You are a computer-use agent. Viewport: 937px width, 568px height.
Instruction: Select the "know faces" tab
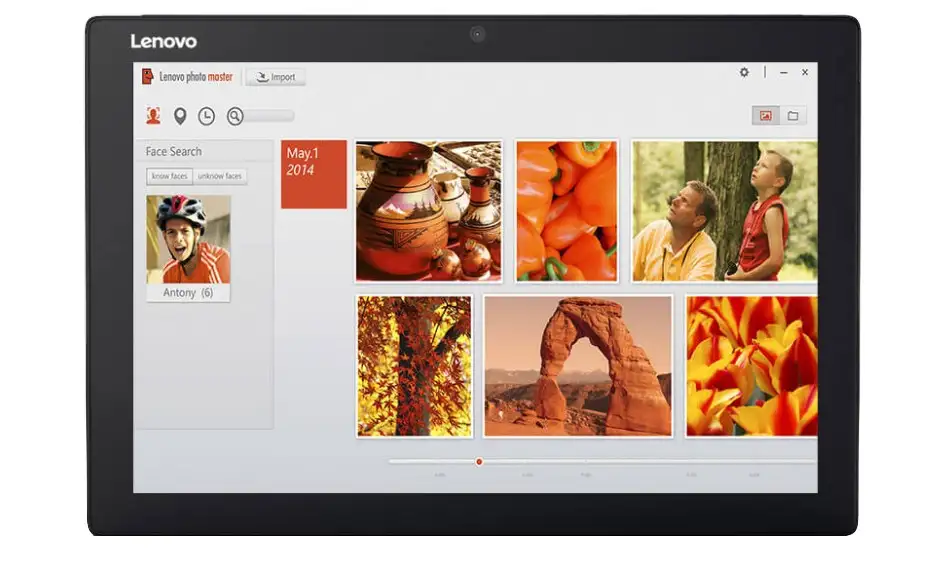point(169,177)
